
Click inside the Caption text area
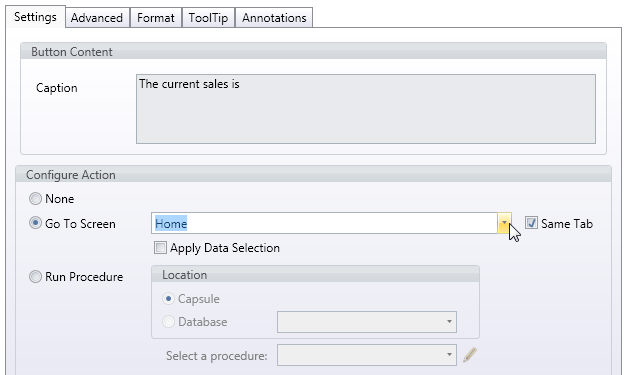coord(366,109)
